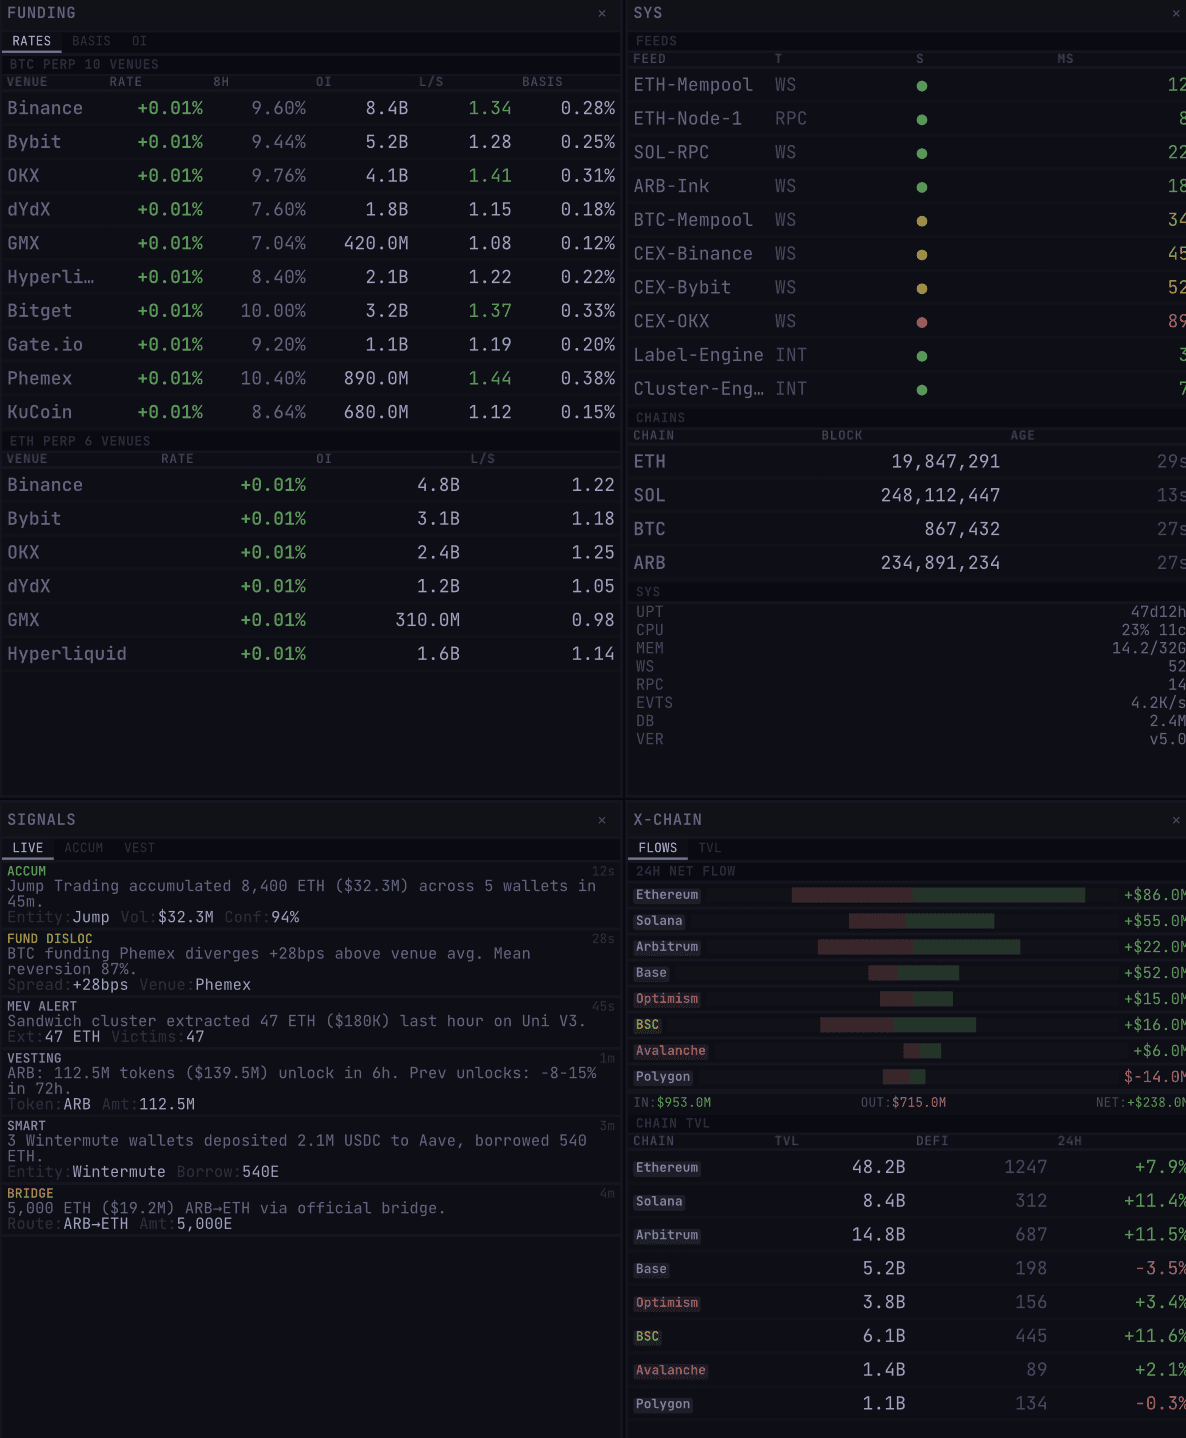Select Phemex row in BTC perp table
The image size is (1186, 1438).
tap(311, 378)
